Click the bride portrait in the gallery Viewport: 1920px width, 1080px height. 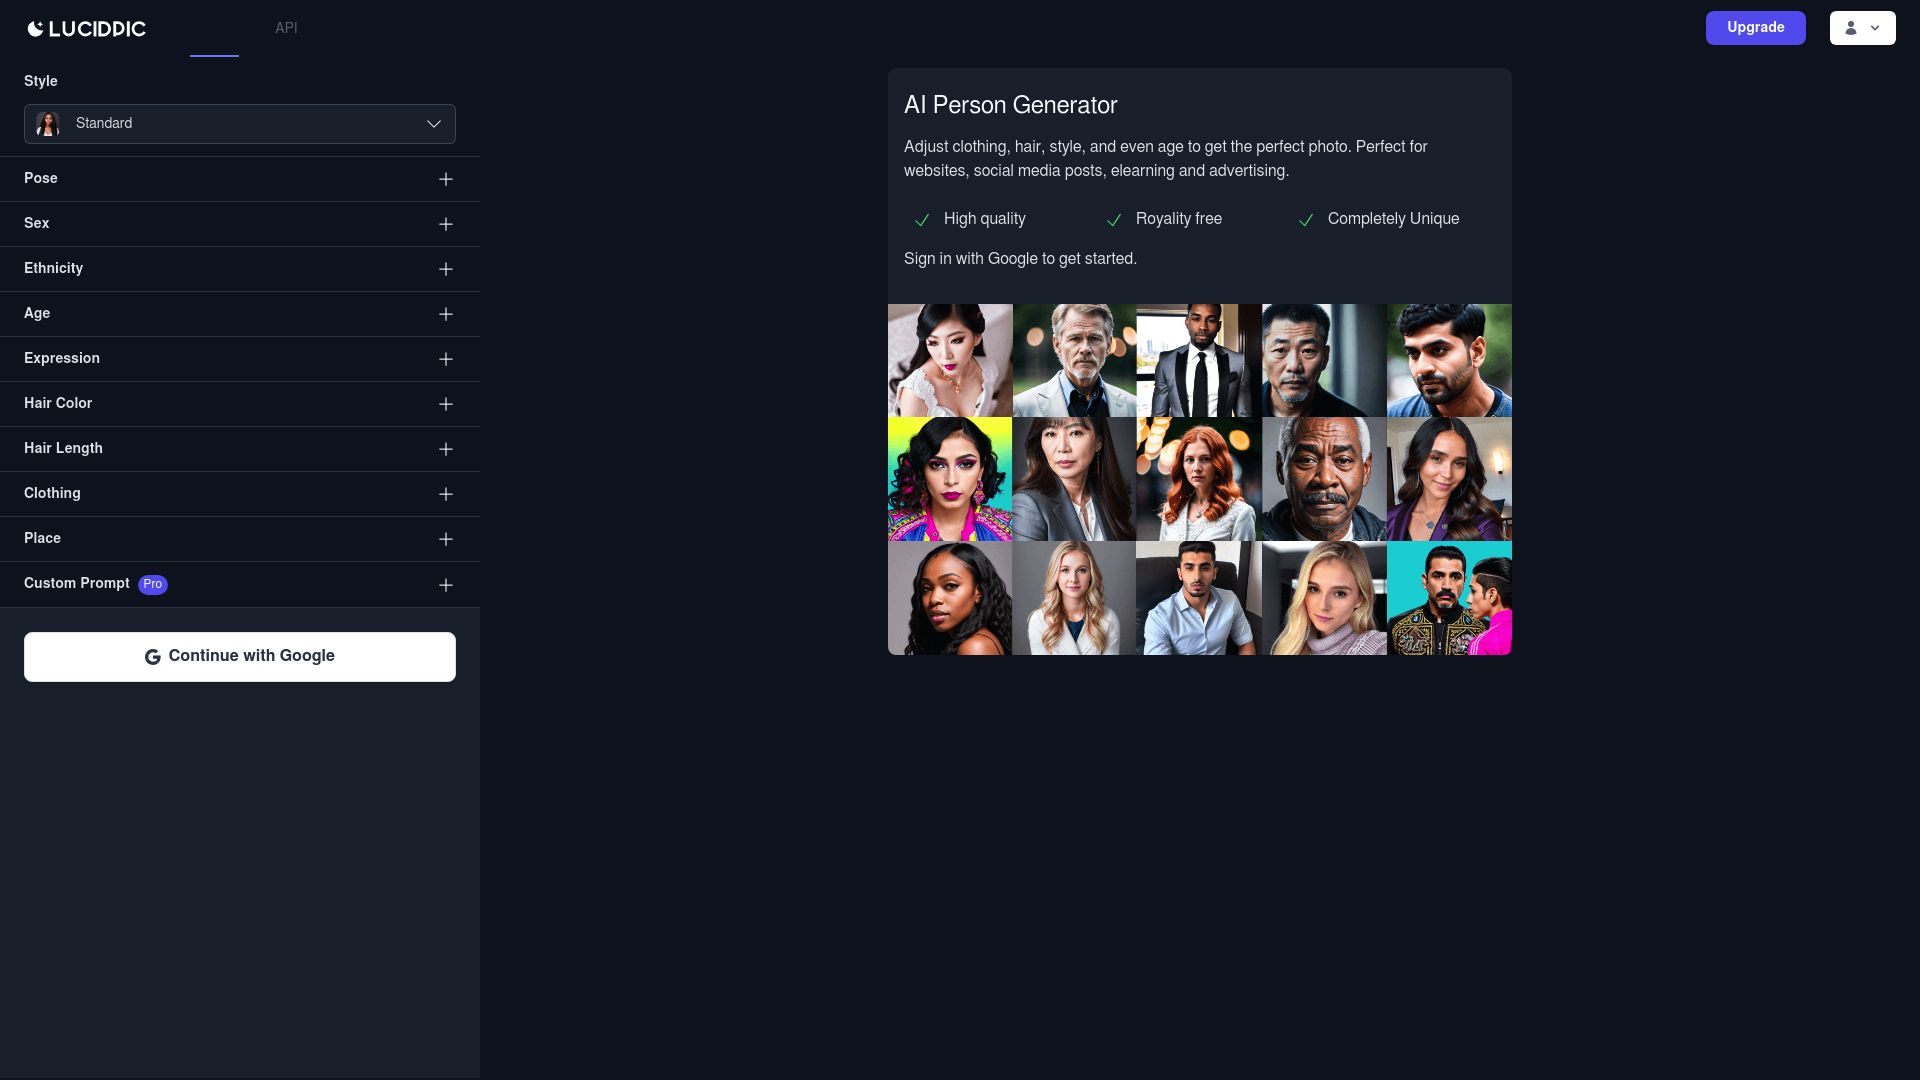pyautogui.click(x=949, y=360)
